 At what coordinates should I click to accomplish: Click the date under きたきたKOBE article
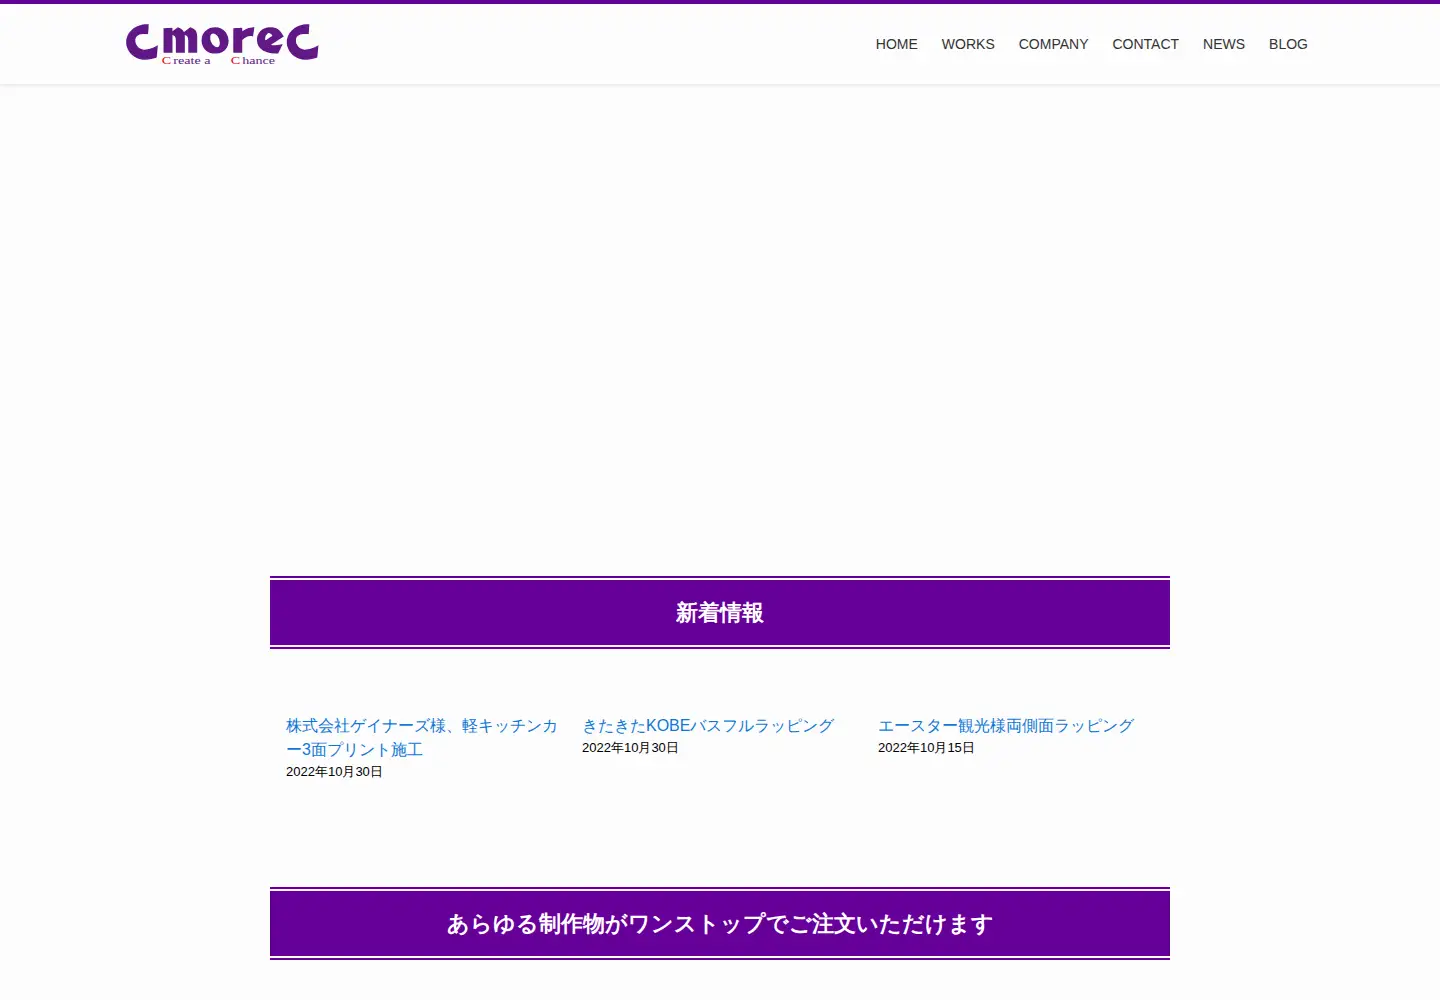pos(630,748)
